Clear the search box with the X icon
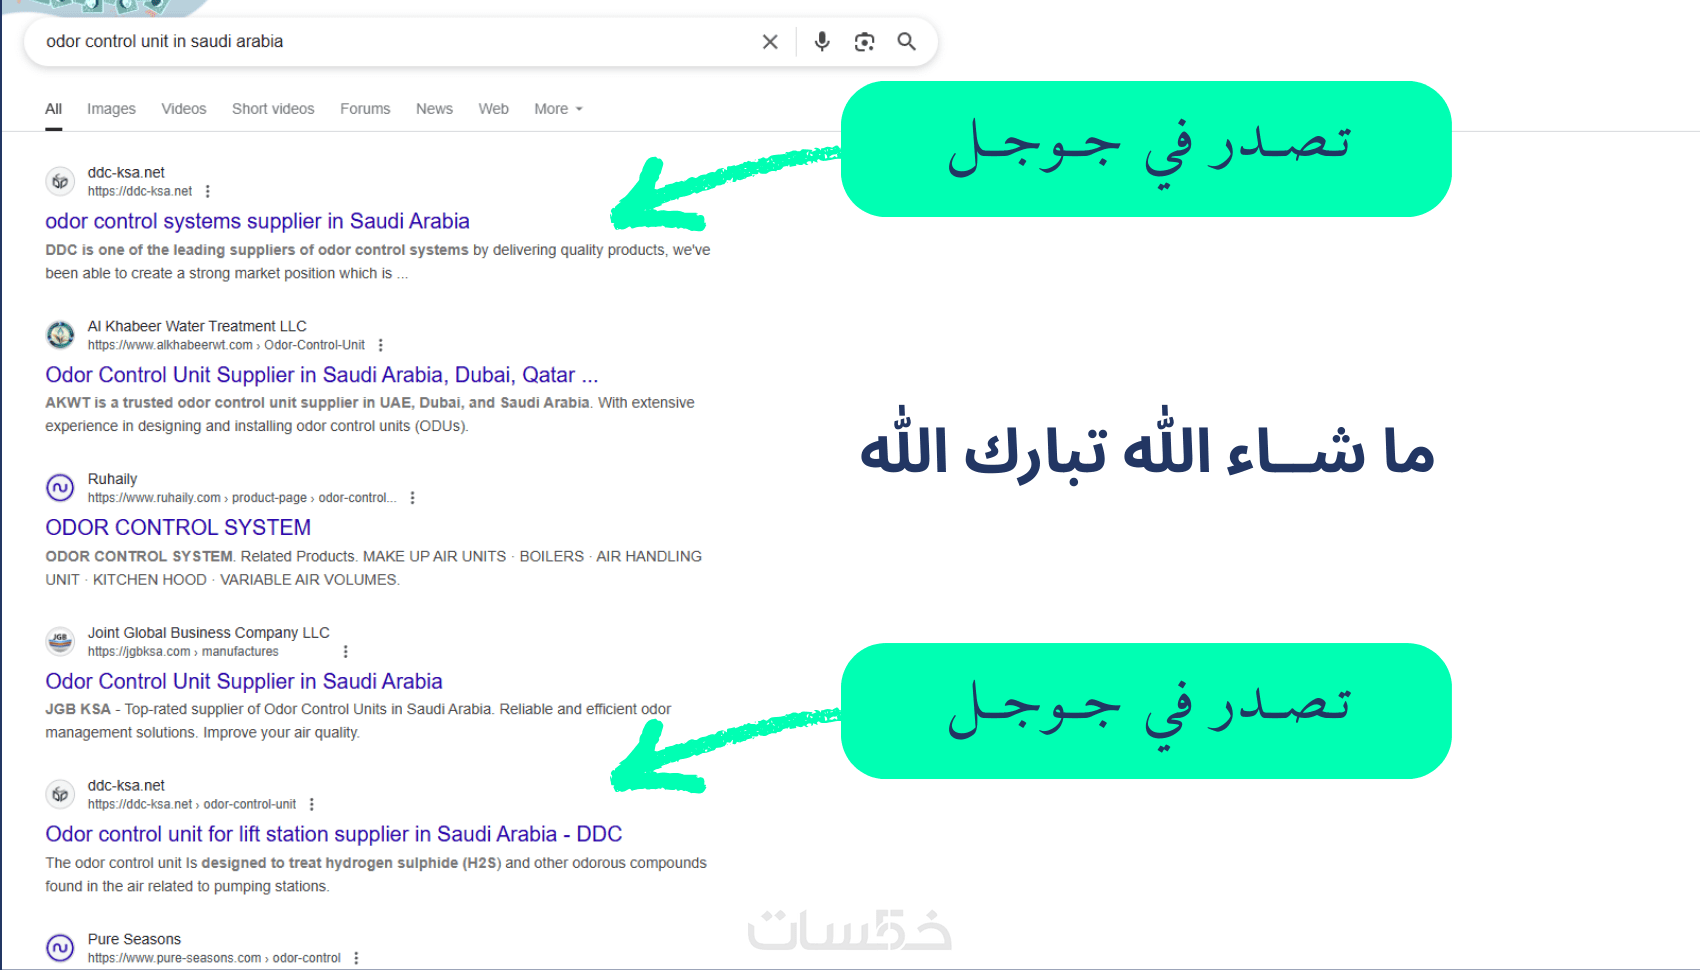The width and height of the screenshot is (1700, 970). coord(770,42)
